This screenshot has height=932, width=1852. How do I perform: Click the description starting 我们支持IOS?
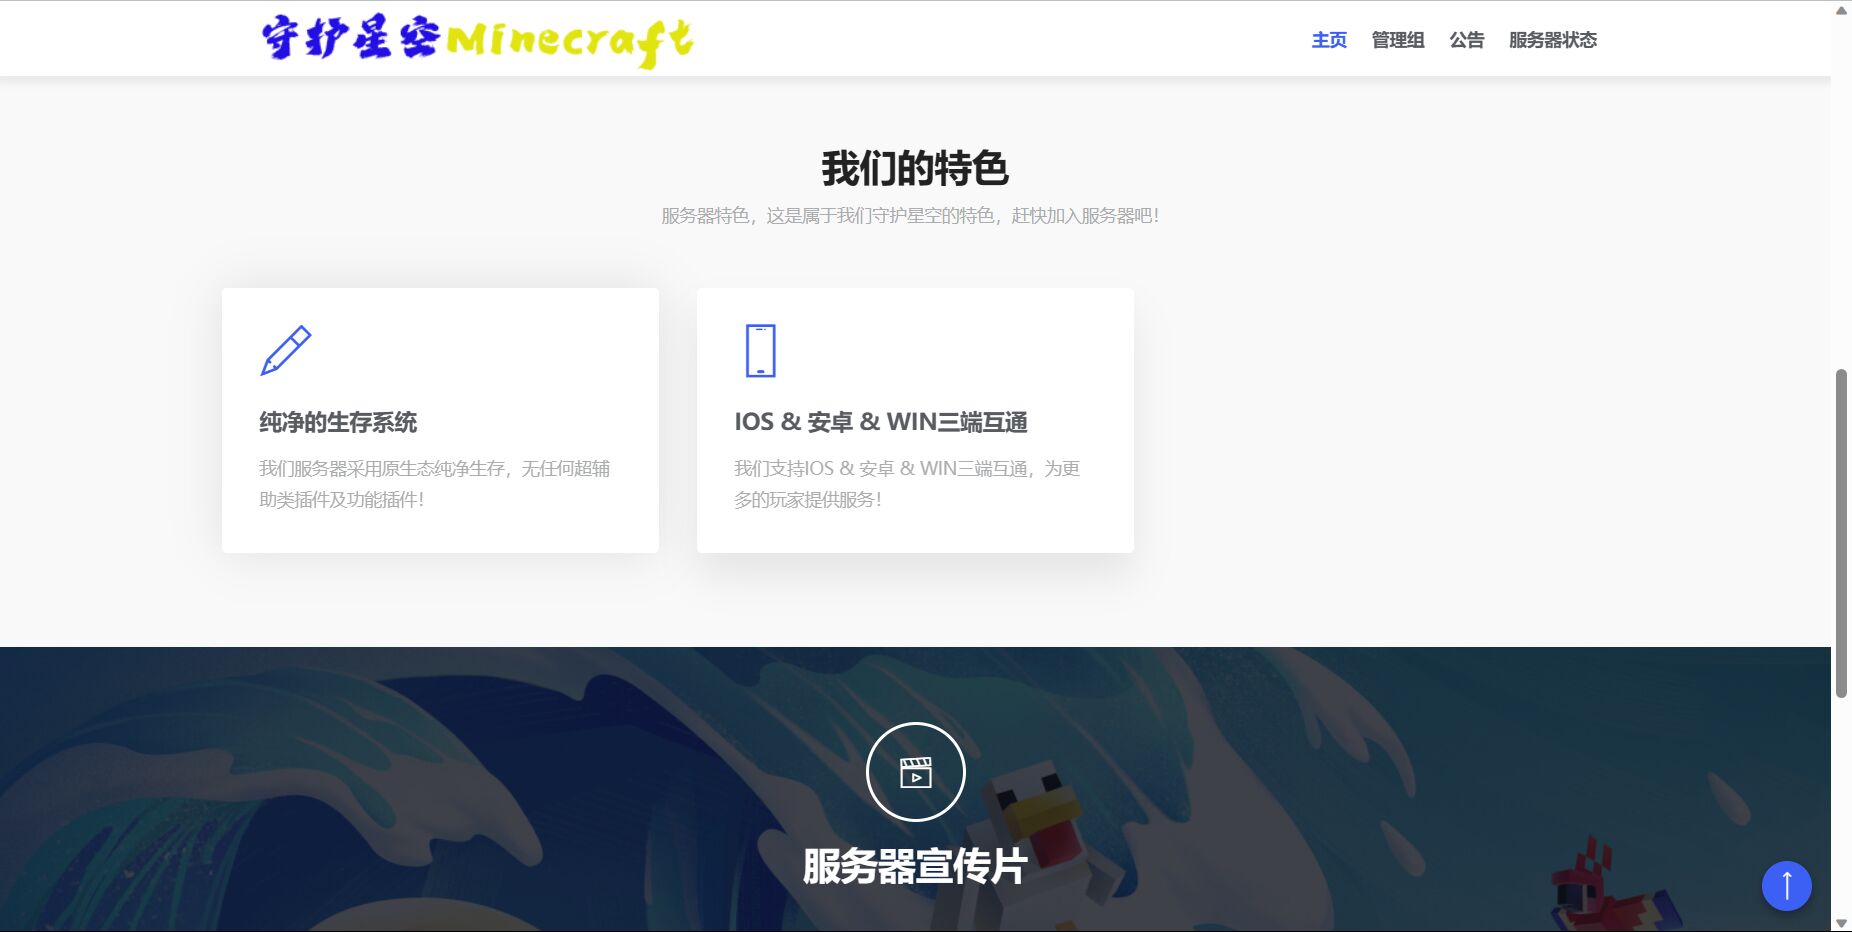click(x=907, y=484)
